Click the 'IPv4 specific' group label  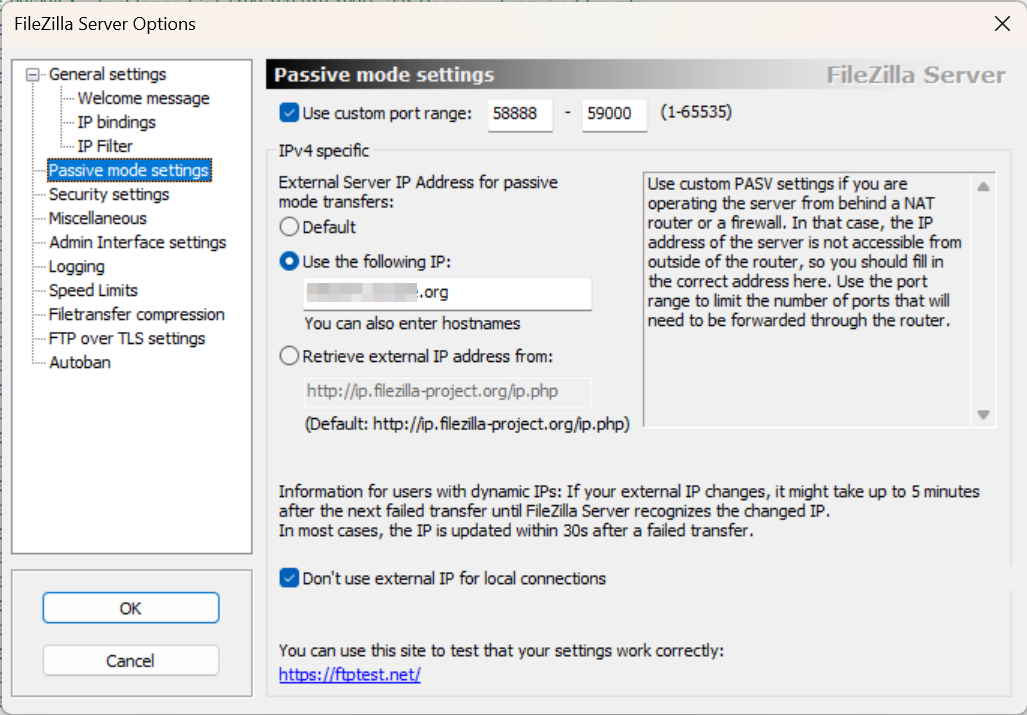tap(324, 151)
